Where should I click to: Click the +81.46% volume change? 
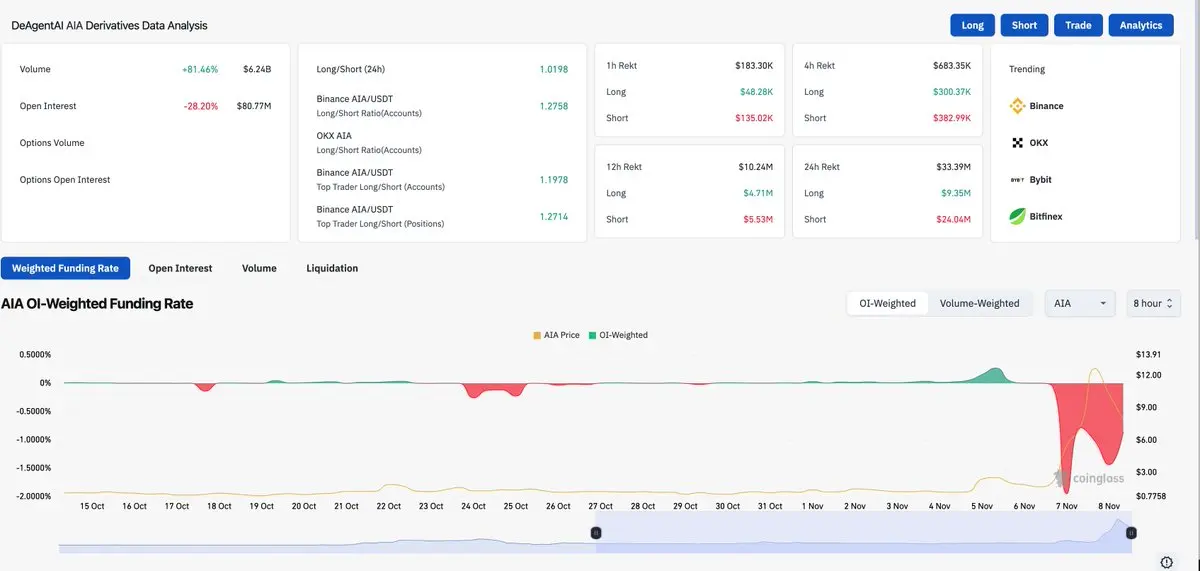point(200,69)
